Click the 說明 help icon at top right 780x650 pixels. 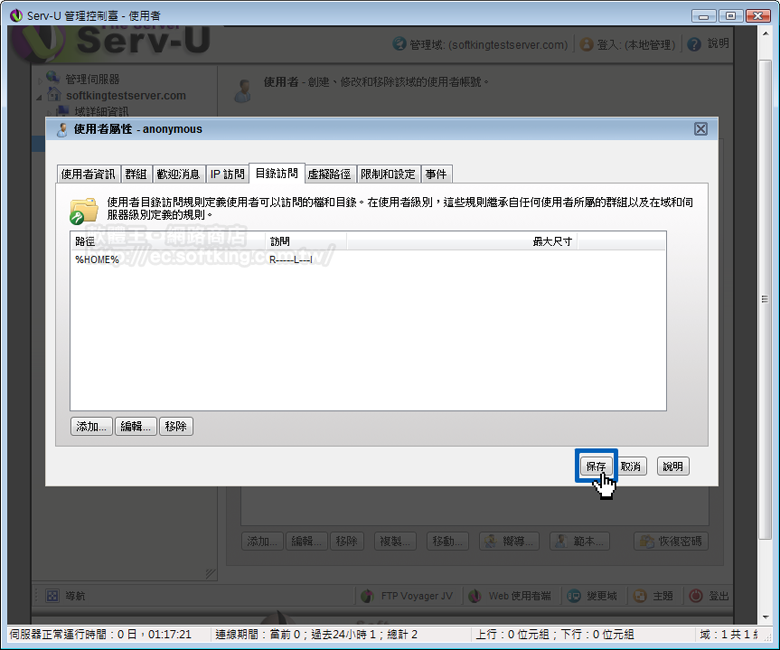point(694,45)
